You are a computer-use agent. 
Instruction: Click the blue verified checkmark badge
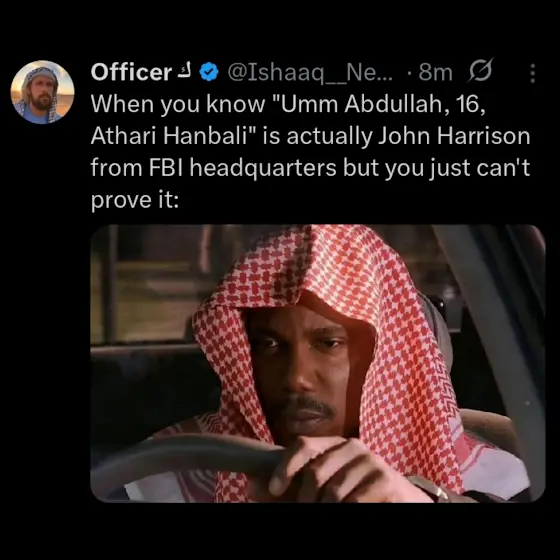[x=209, y=72]
